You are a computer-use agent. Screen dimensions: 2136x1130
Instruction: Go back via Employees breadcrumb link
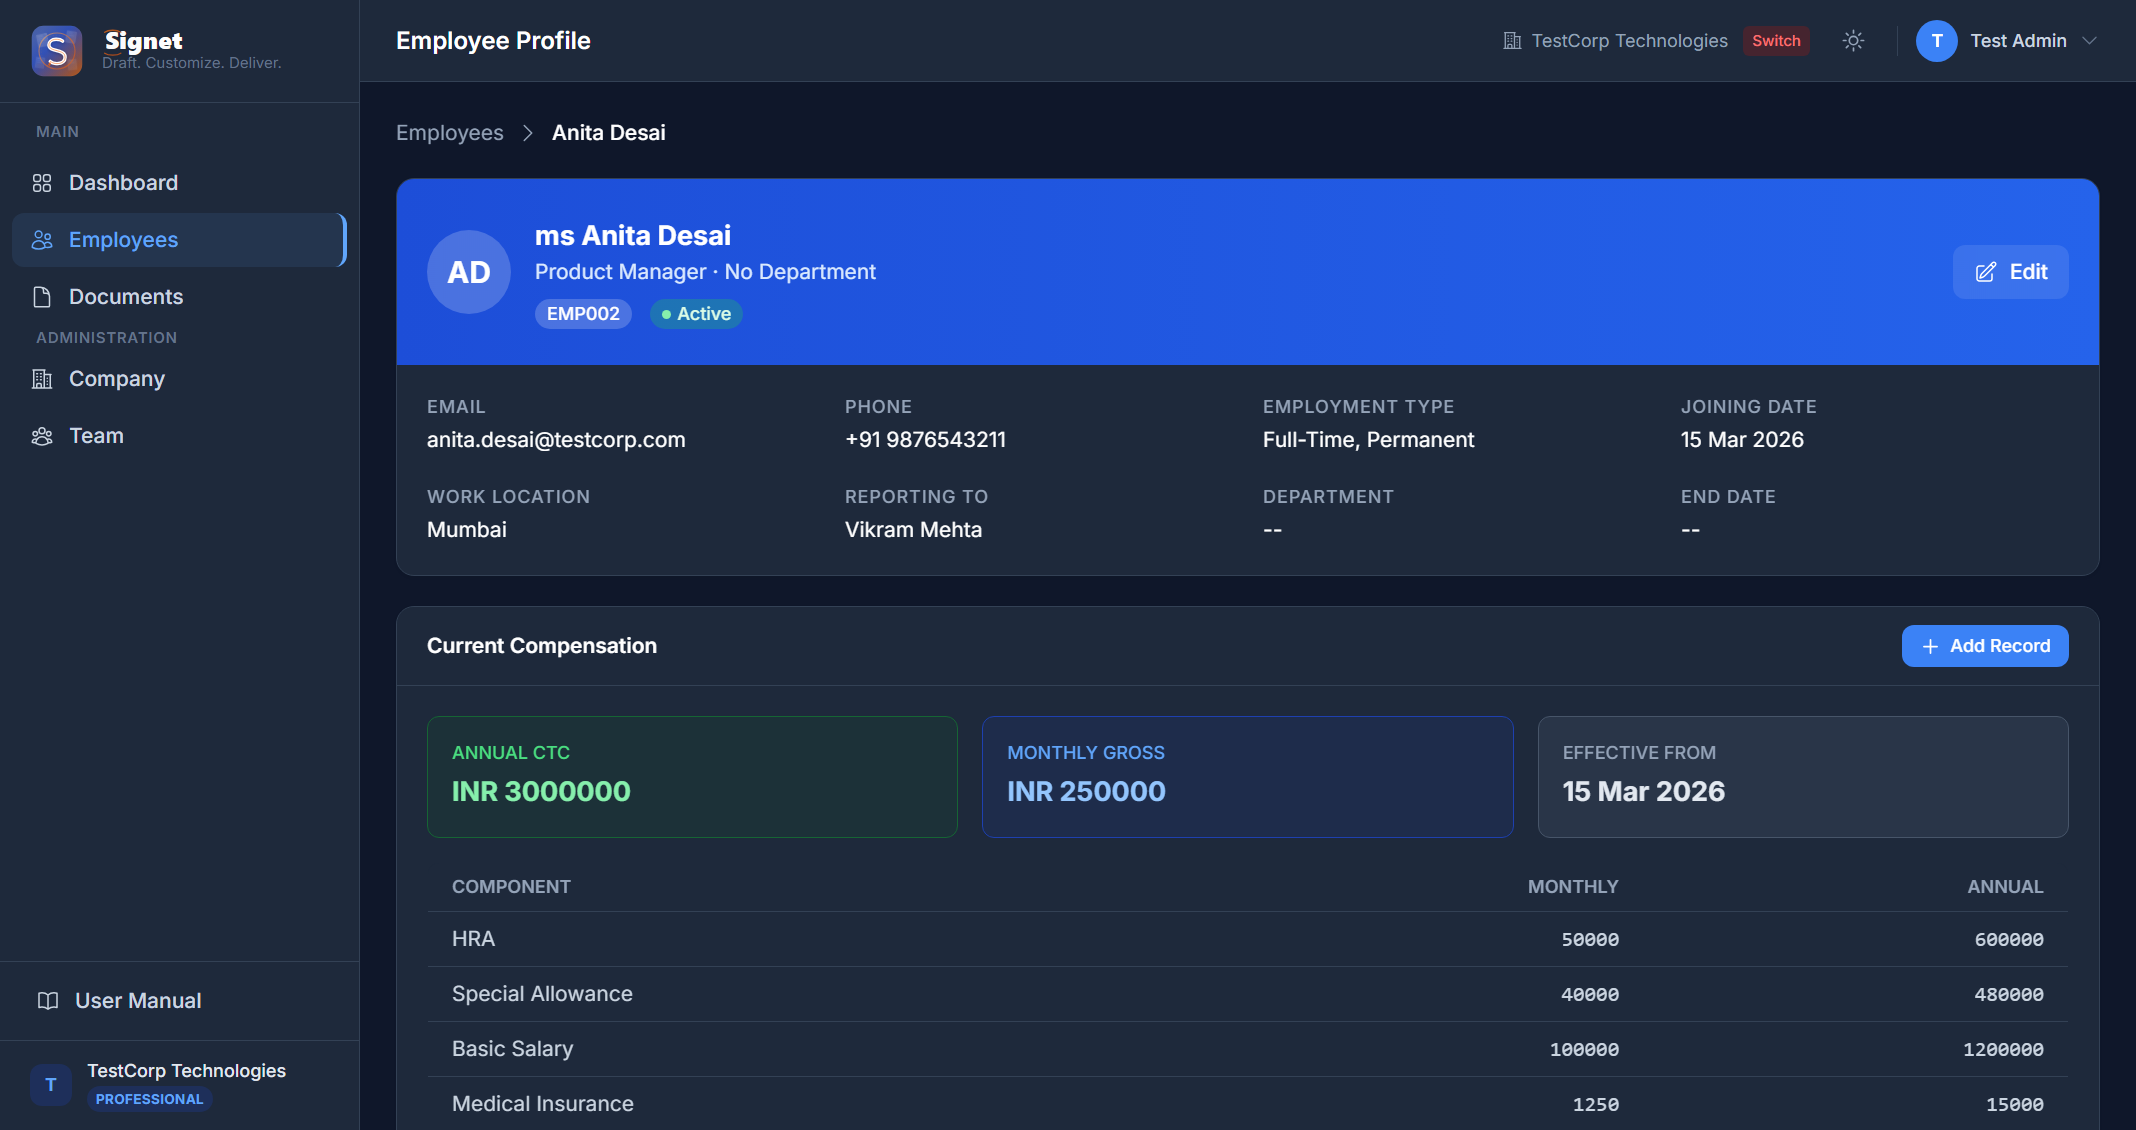(449, 133)
